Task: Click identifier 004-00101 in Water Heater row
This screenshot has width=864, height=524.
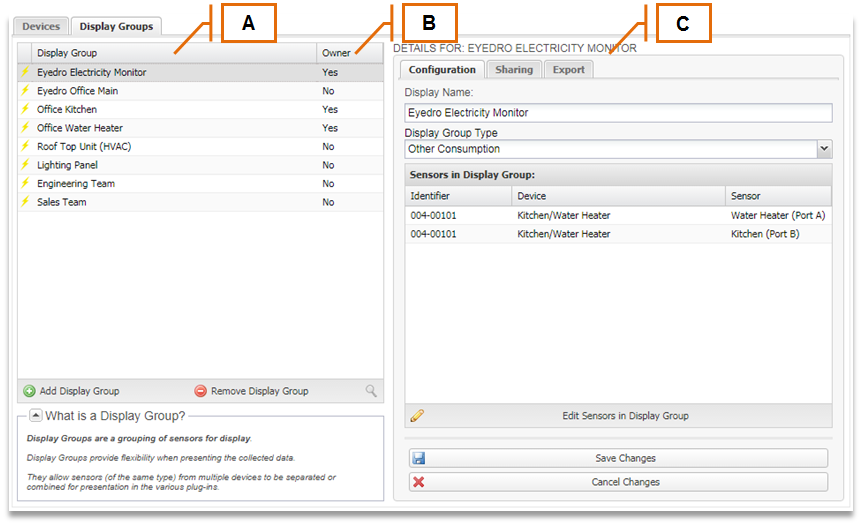Action: pyautogui.click(x=433, y=215)
